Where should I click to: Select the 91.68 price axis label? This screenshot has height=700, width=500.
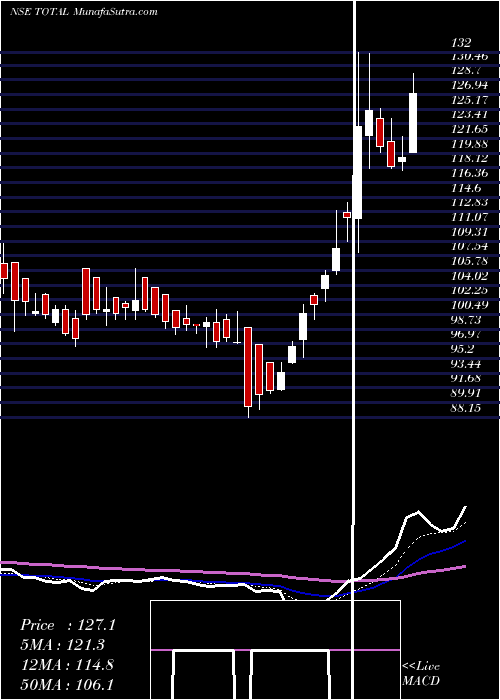466,379
